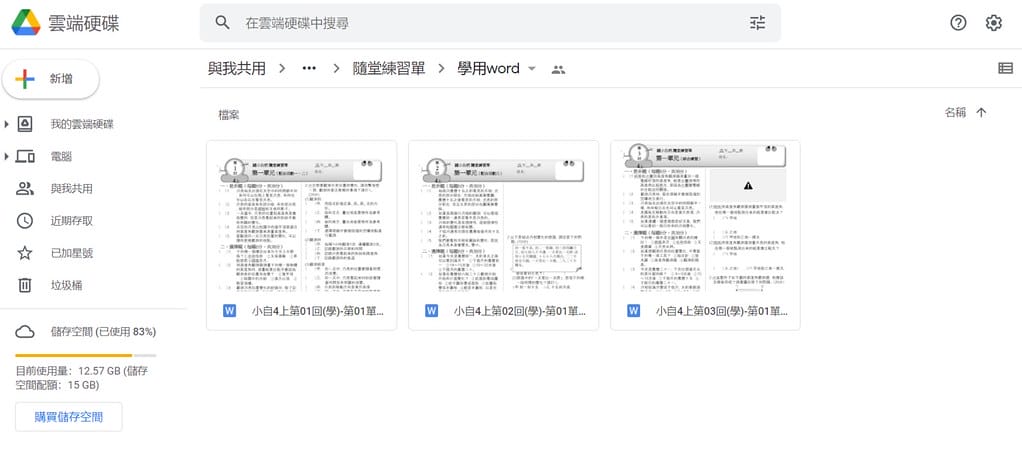Open the 學用word folder dropdown arrow
The width and height of the screenshot is (1022, 476).
point(532,68)
